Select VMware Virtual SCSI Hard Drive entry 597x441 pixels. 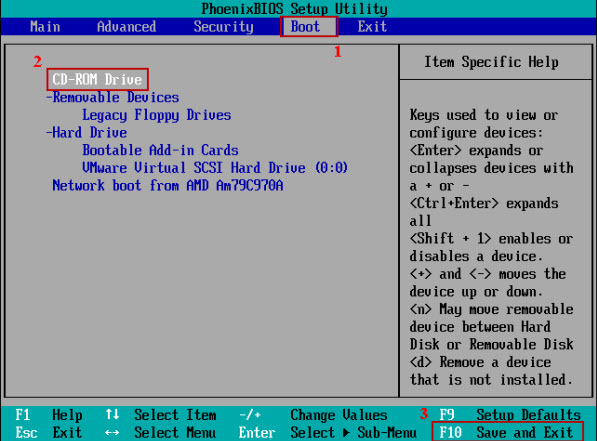[x=215, y=168]
